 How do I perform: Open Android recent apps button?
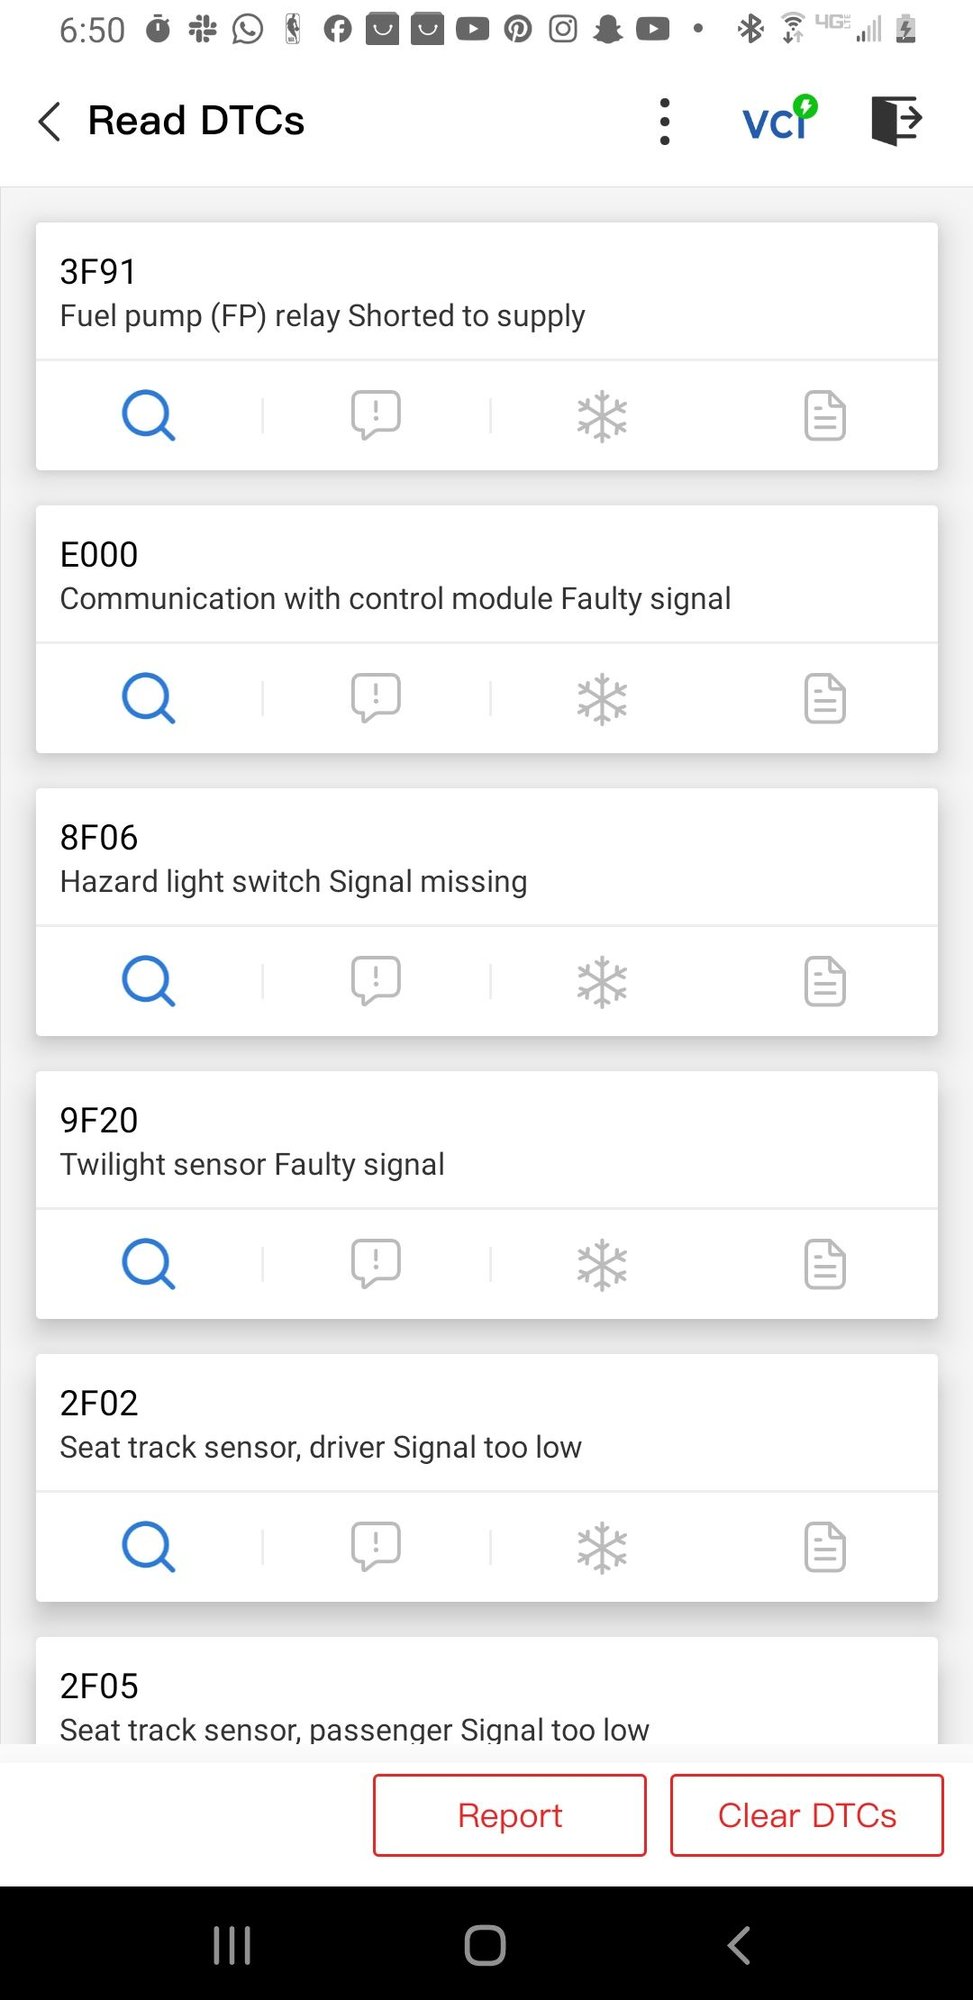click(x=232, y=1945)
